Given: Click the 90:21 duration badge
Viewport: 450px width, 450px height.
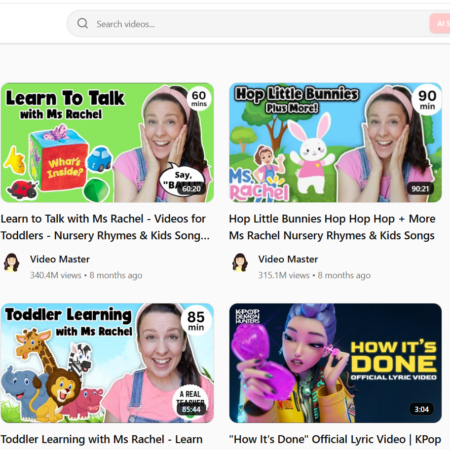Looking at the screenshot, I should pyautogui.click(x=420, y=189).
